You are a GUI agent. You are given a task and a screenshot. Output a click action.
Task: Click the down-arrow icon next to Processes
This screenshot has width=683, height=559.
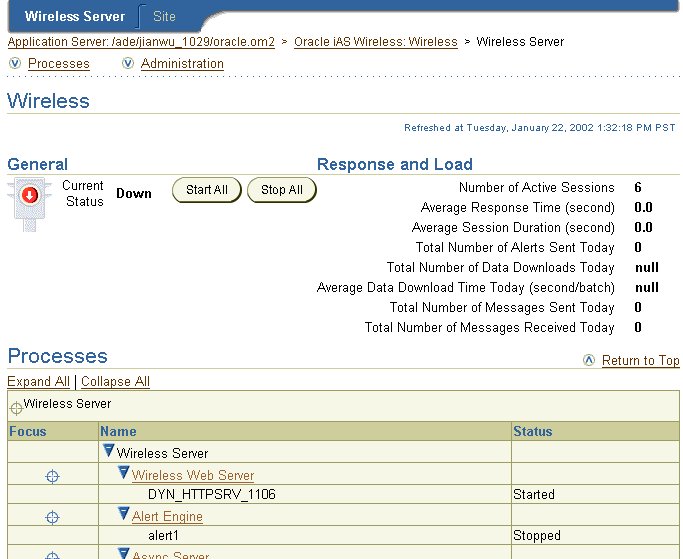(x=15, y=63)
